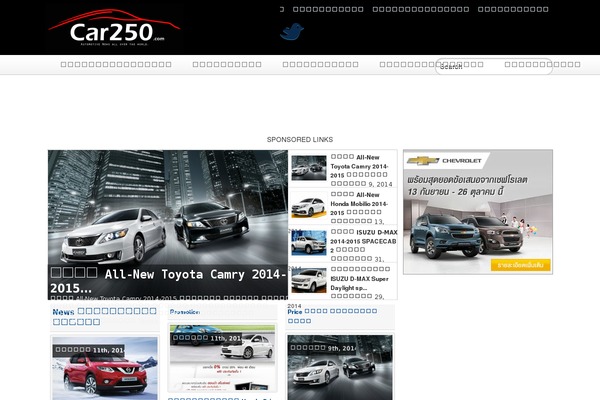Screen dimensions: 600x400
Task: Select the white ISUZU D-MAX Super Daylight thumbnail
Action: (309, 280)
